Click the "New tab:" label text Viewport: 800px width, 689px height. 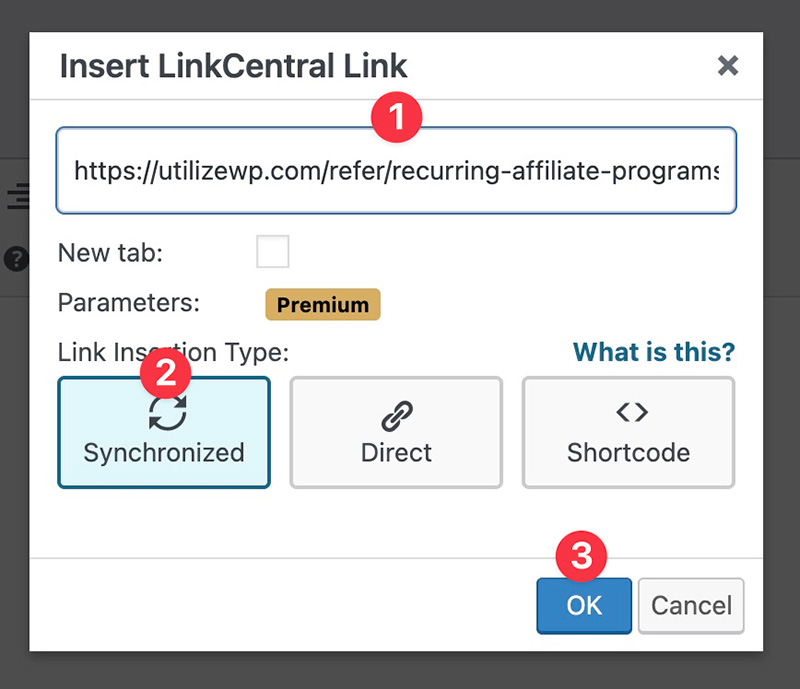(110, 253)
